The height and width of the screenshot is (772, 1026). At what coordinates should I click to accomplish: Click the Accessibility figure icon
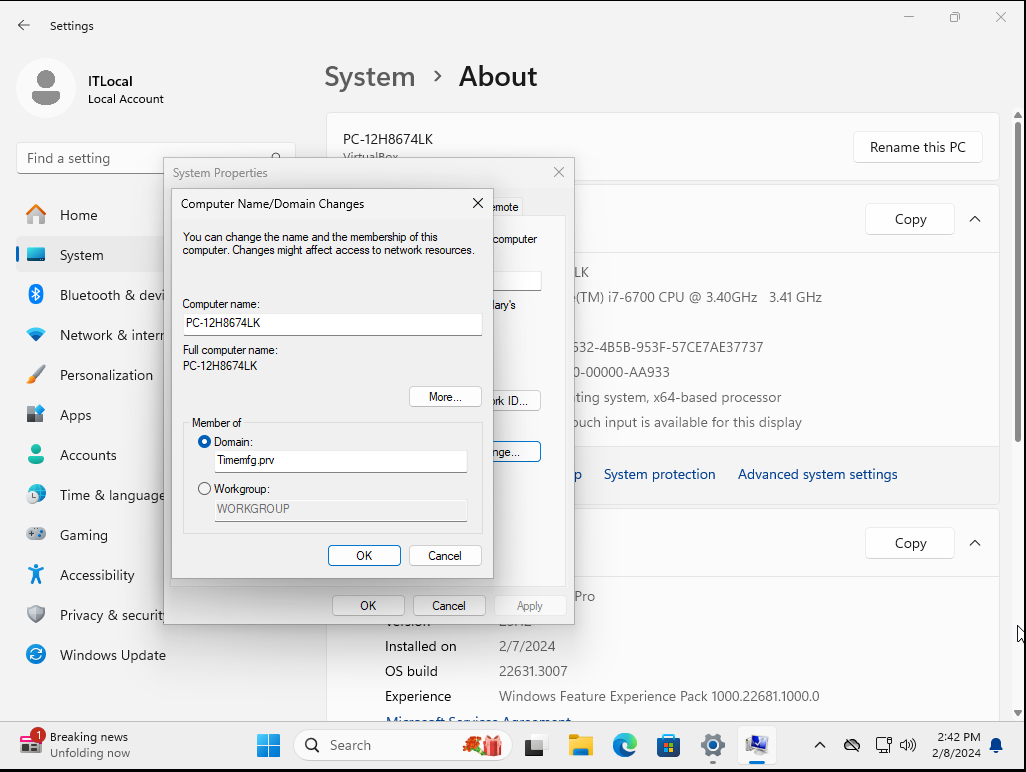click(x=36, y=574)
